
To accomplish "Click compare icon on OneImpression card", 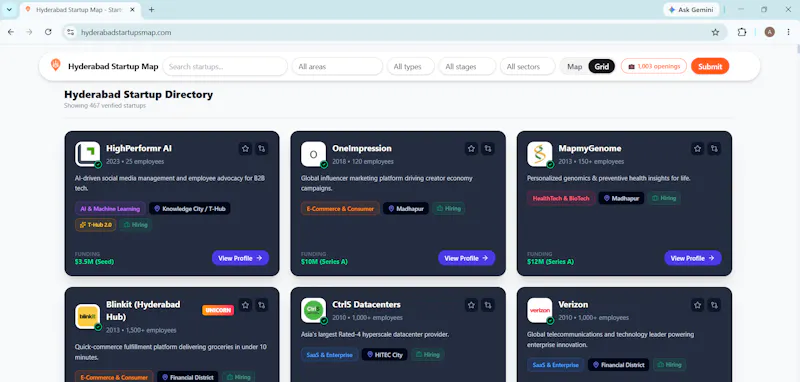I will click(x=488, y=148).
